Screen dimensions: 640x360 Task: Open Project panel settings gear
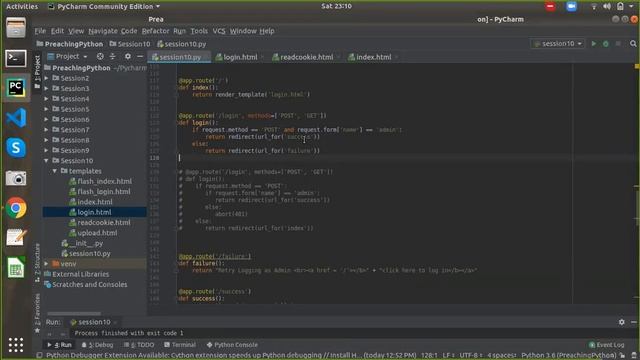tap(128, 56)
